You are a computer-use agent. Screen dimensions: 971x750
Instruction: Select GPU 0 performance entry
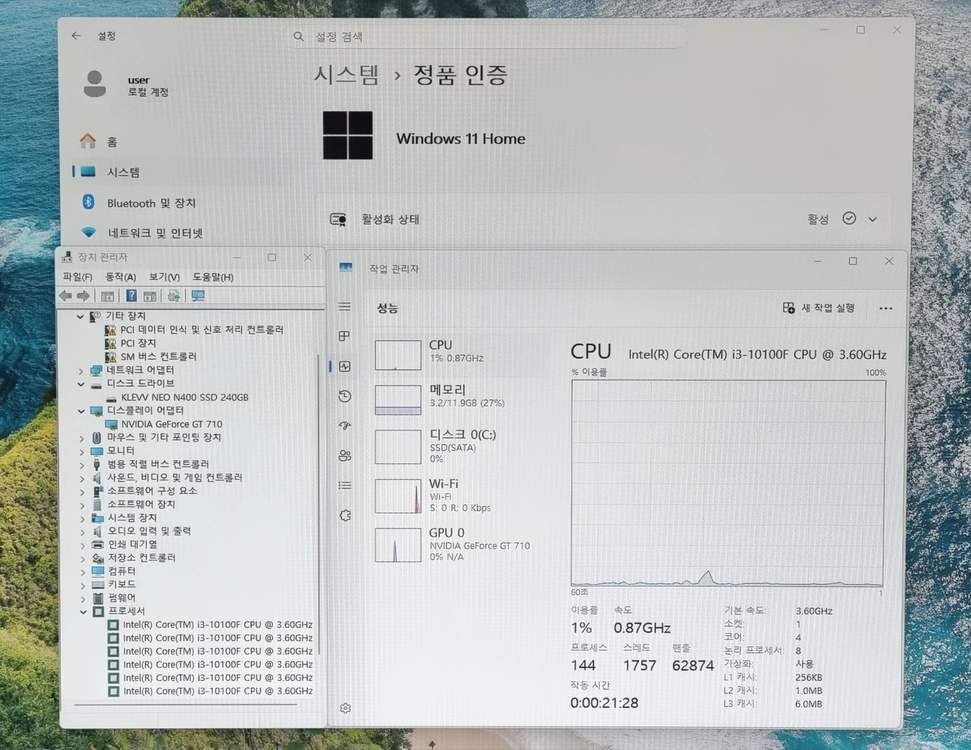click(x=458, y=544)
